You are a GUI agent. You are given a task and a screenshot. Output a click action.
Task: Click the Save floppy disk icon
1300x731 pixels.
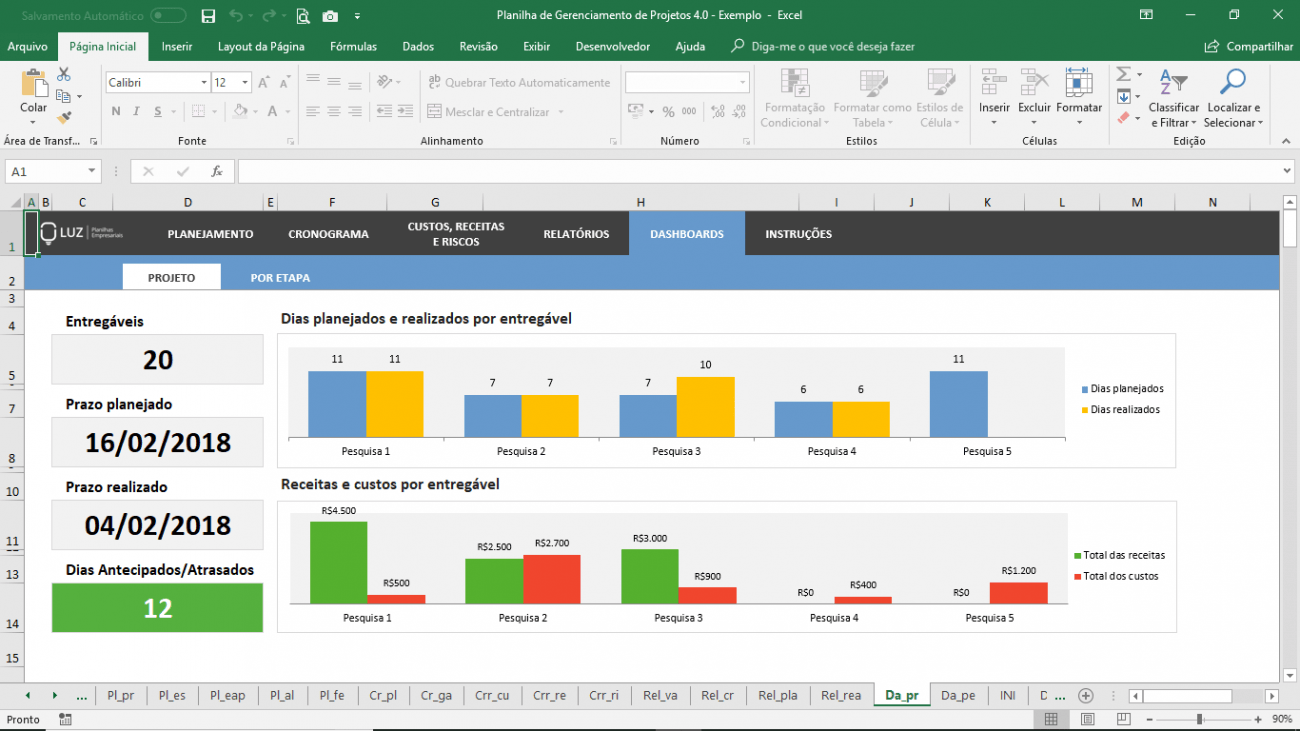click(208, 16)
